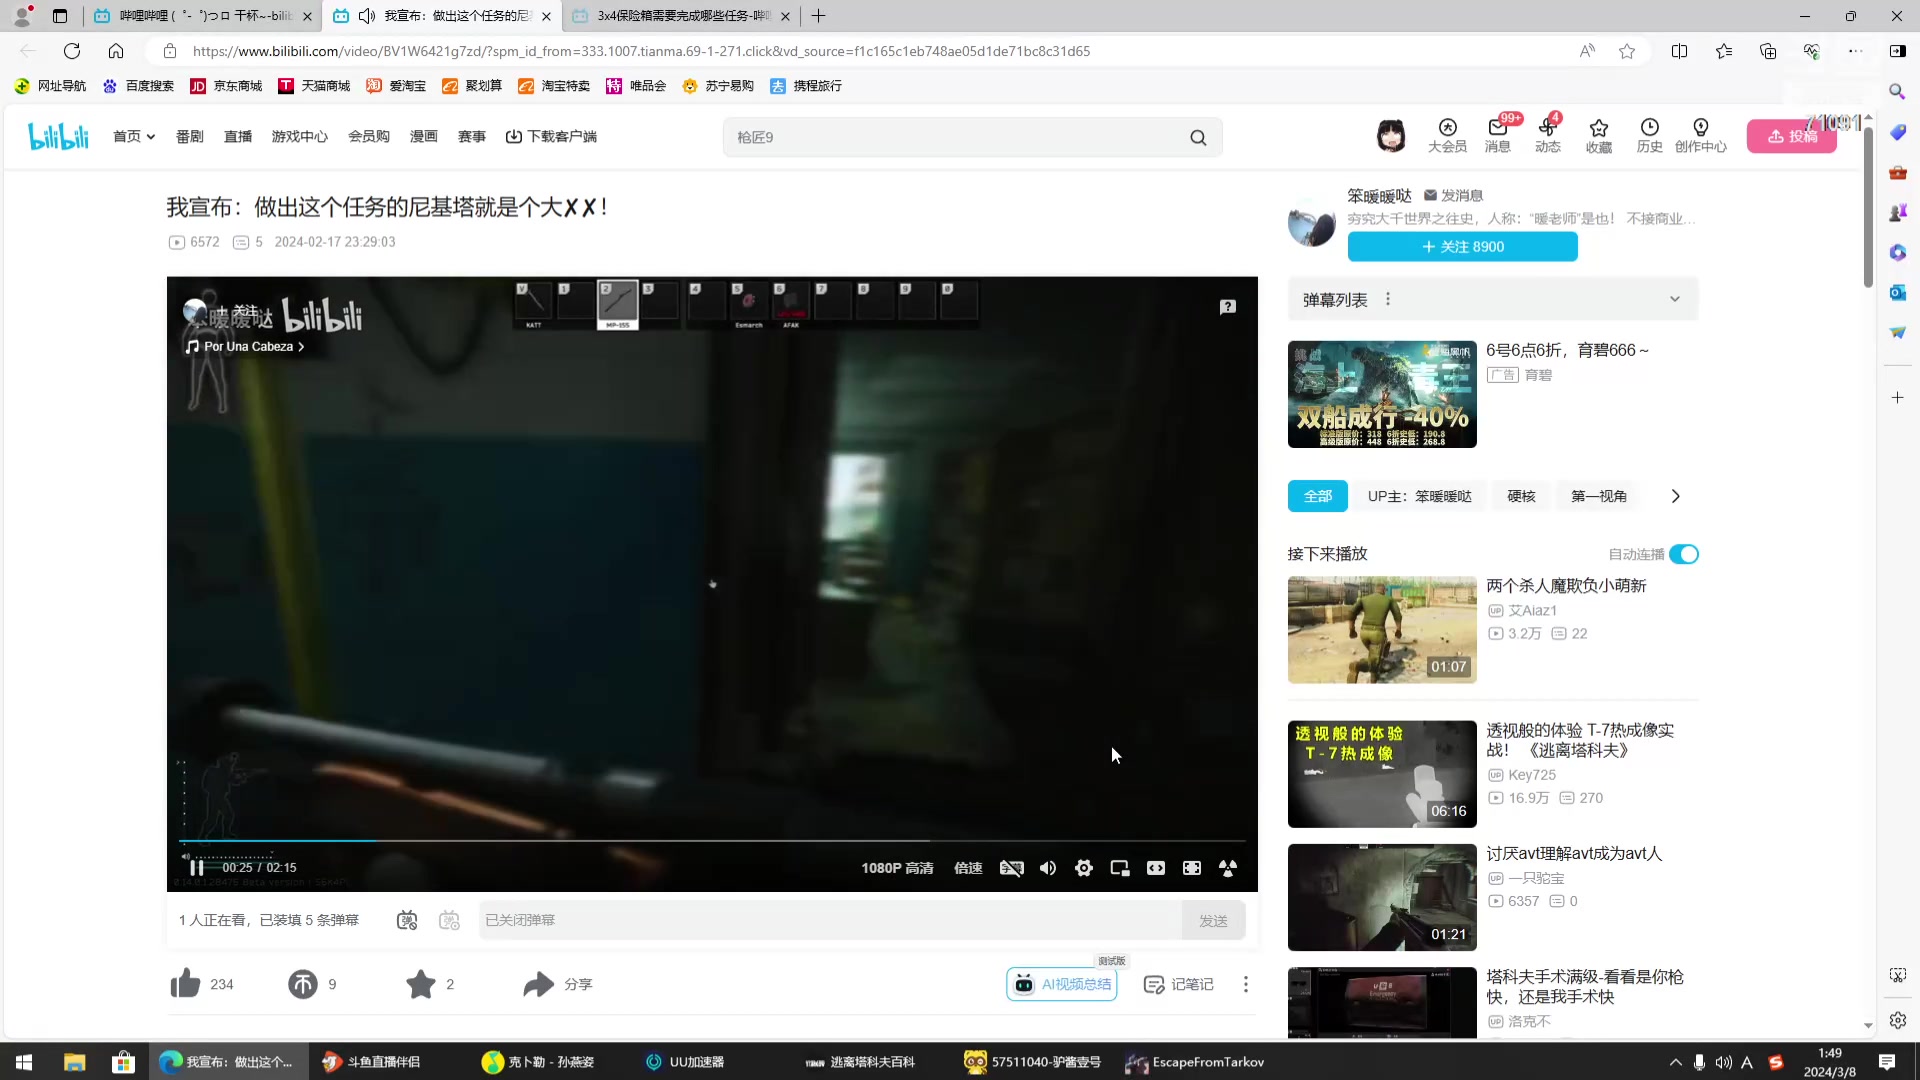
Task: Open the 收藏 favorites icon
Action: tap(1598, 136)
